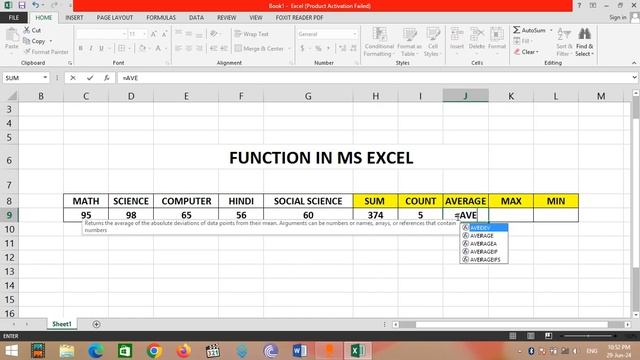Image resolution: width=640 pixels, height=360 pixels.
Task: Switch to the PAGE LAYOUT tab
Action: (x=115, y=18)
